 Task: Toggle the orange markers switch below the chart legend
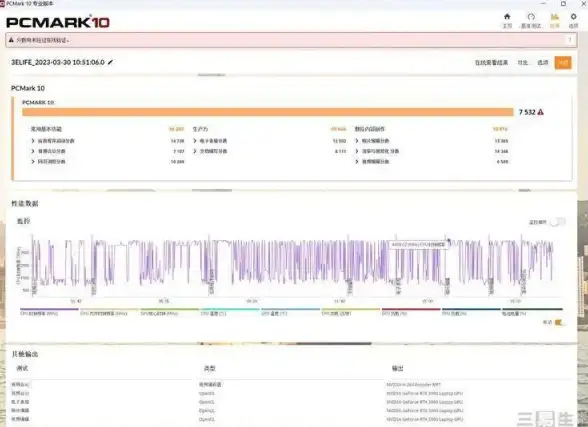(x=559, y=322)
